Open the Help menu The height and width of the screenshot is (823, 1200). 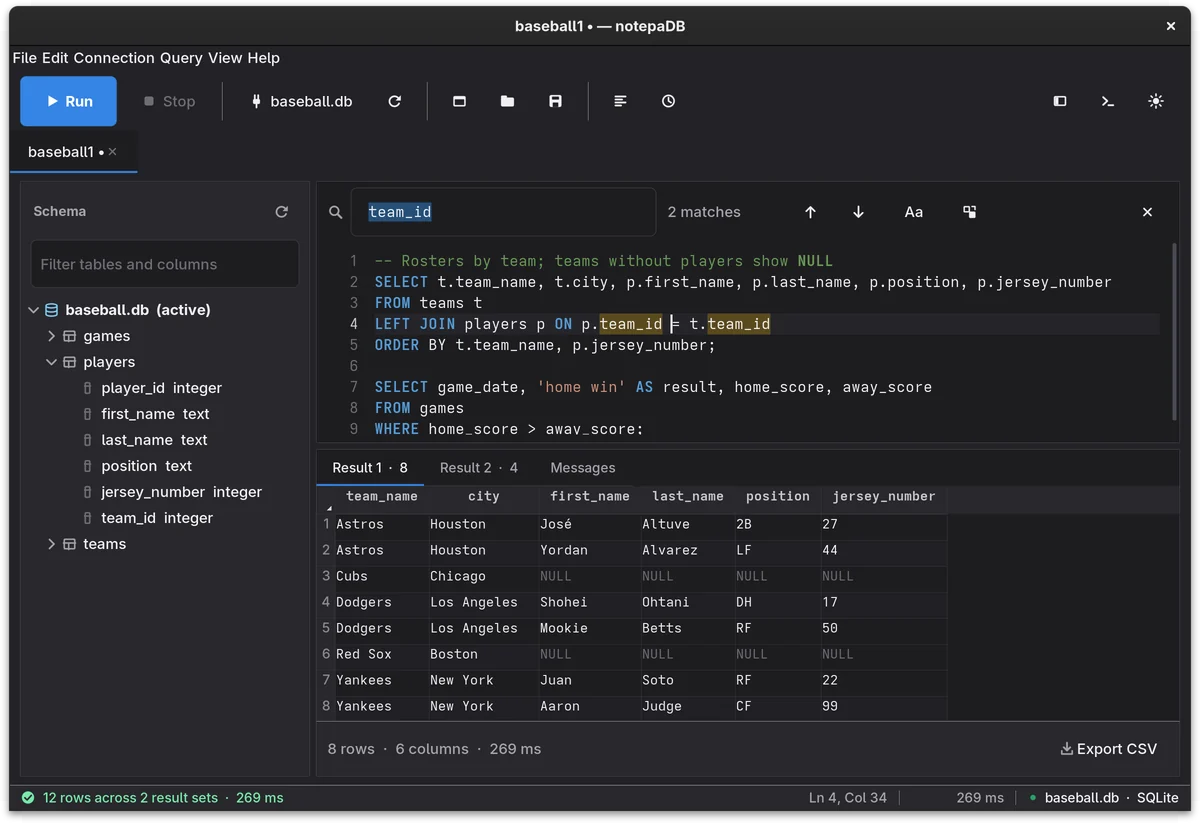point(264,58)
